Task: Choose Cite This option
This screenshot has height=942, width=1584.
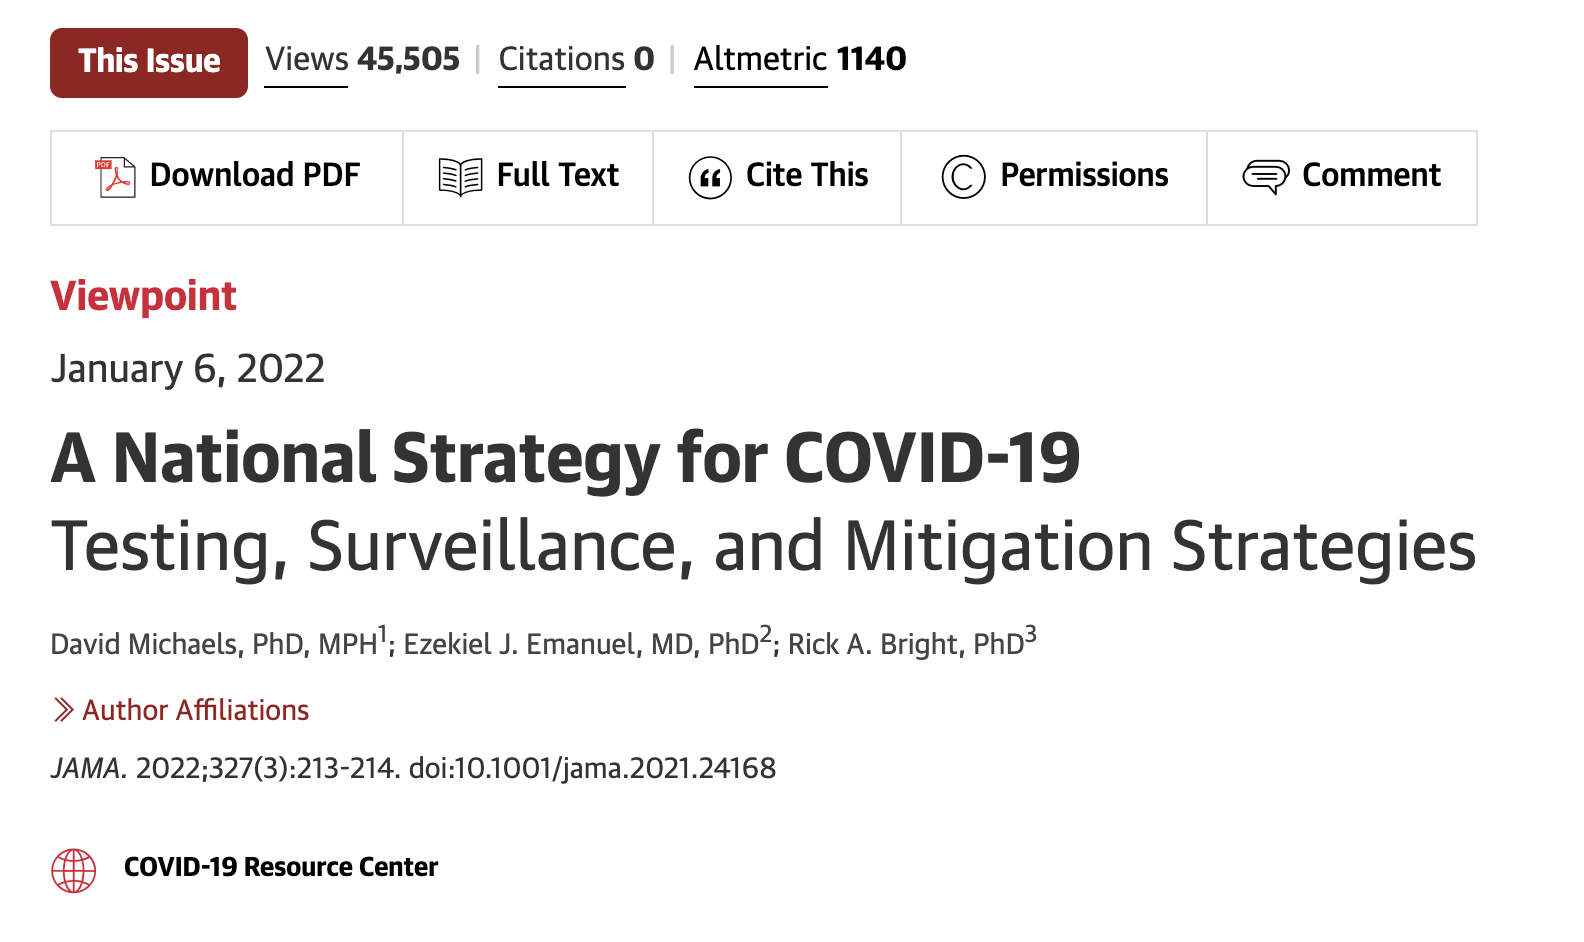Action: (777, 178)
